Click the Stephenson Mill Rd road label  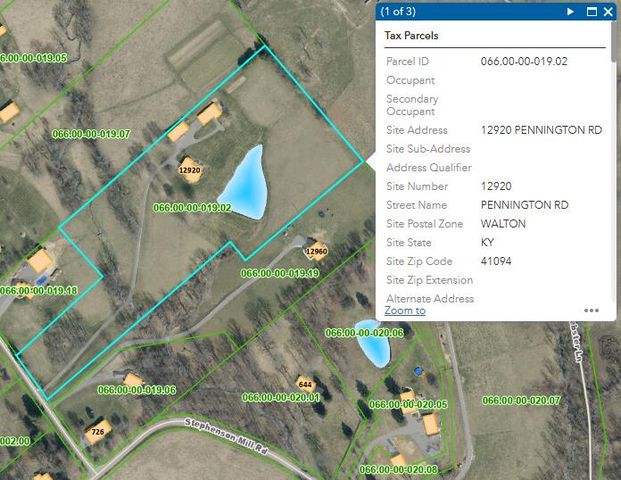[x=227, y=436]
